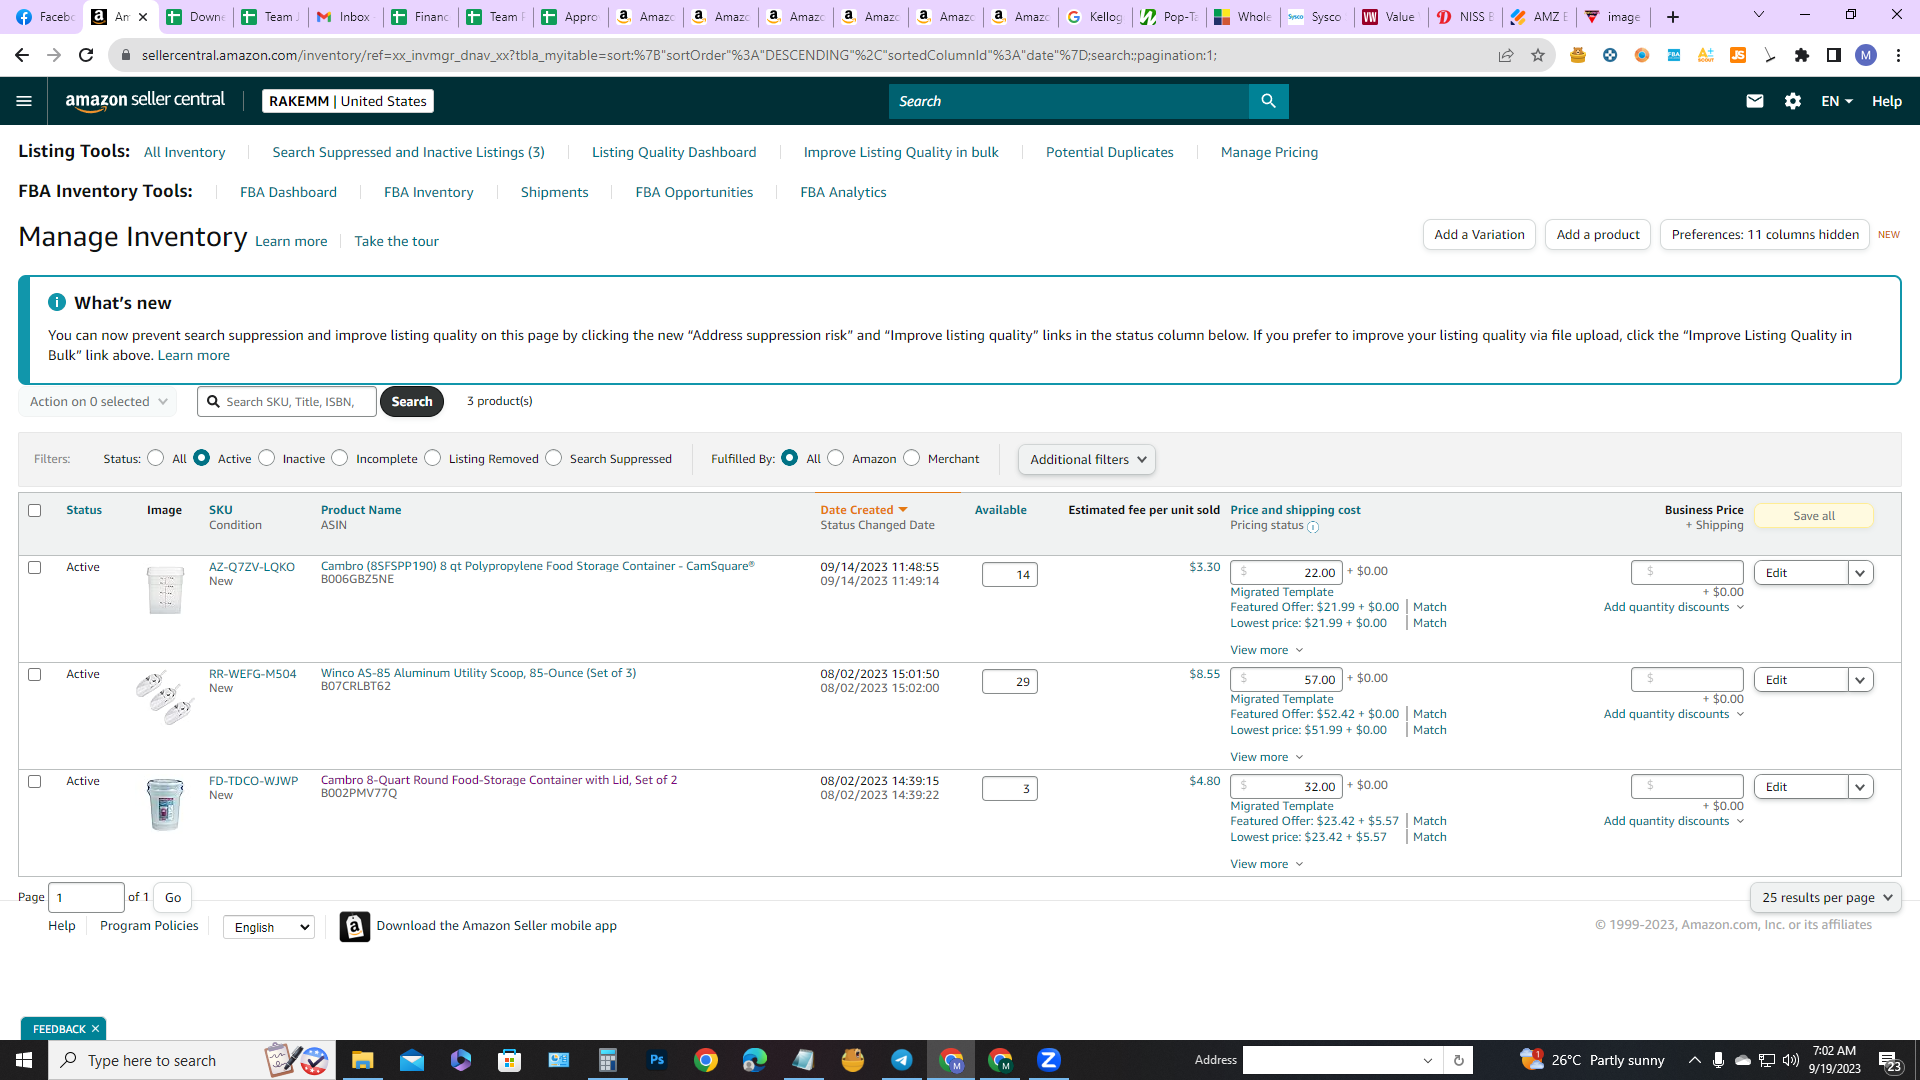
Task: Open the notification center icon
Action: coord(1889,1060)
